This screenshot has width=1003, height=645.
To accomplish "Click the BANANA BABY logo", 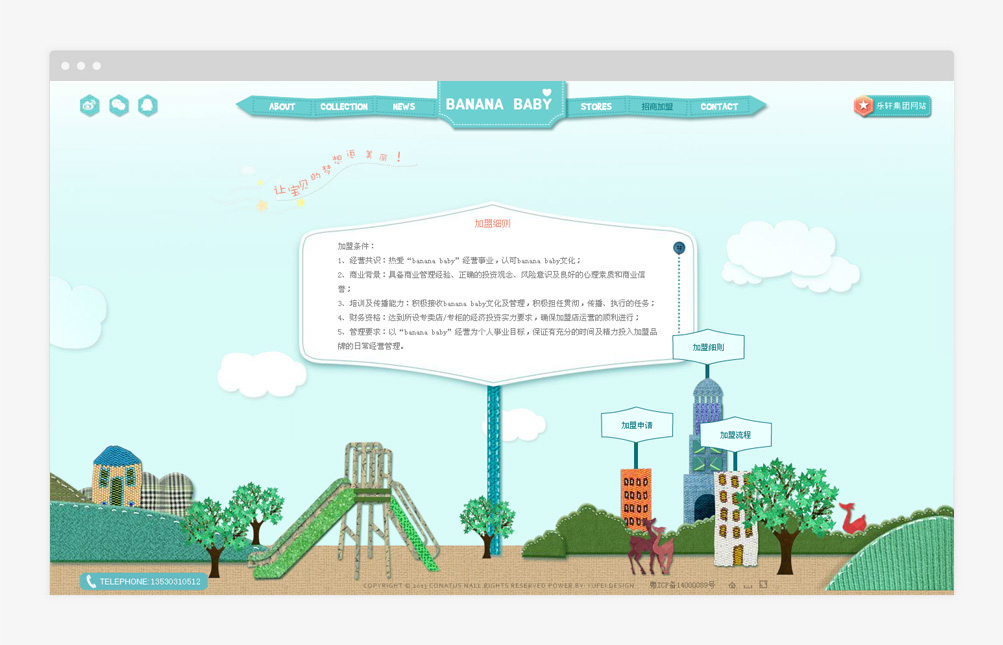I will [x=499, y=104].
